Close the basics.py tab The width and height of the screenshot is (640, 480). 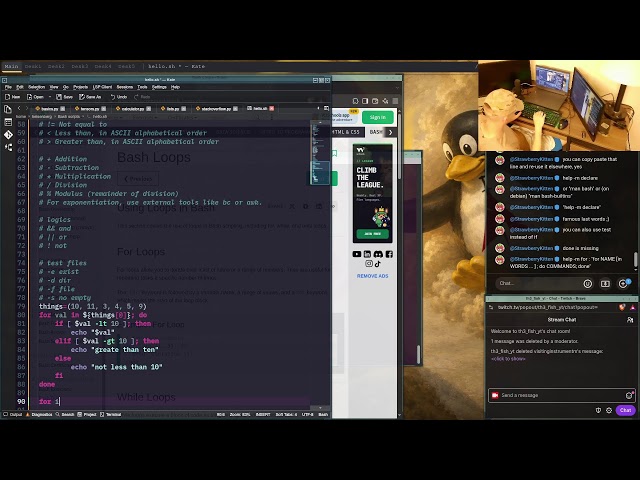click(62, 109)
